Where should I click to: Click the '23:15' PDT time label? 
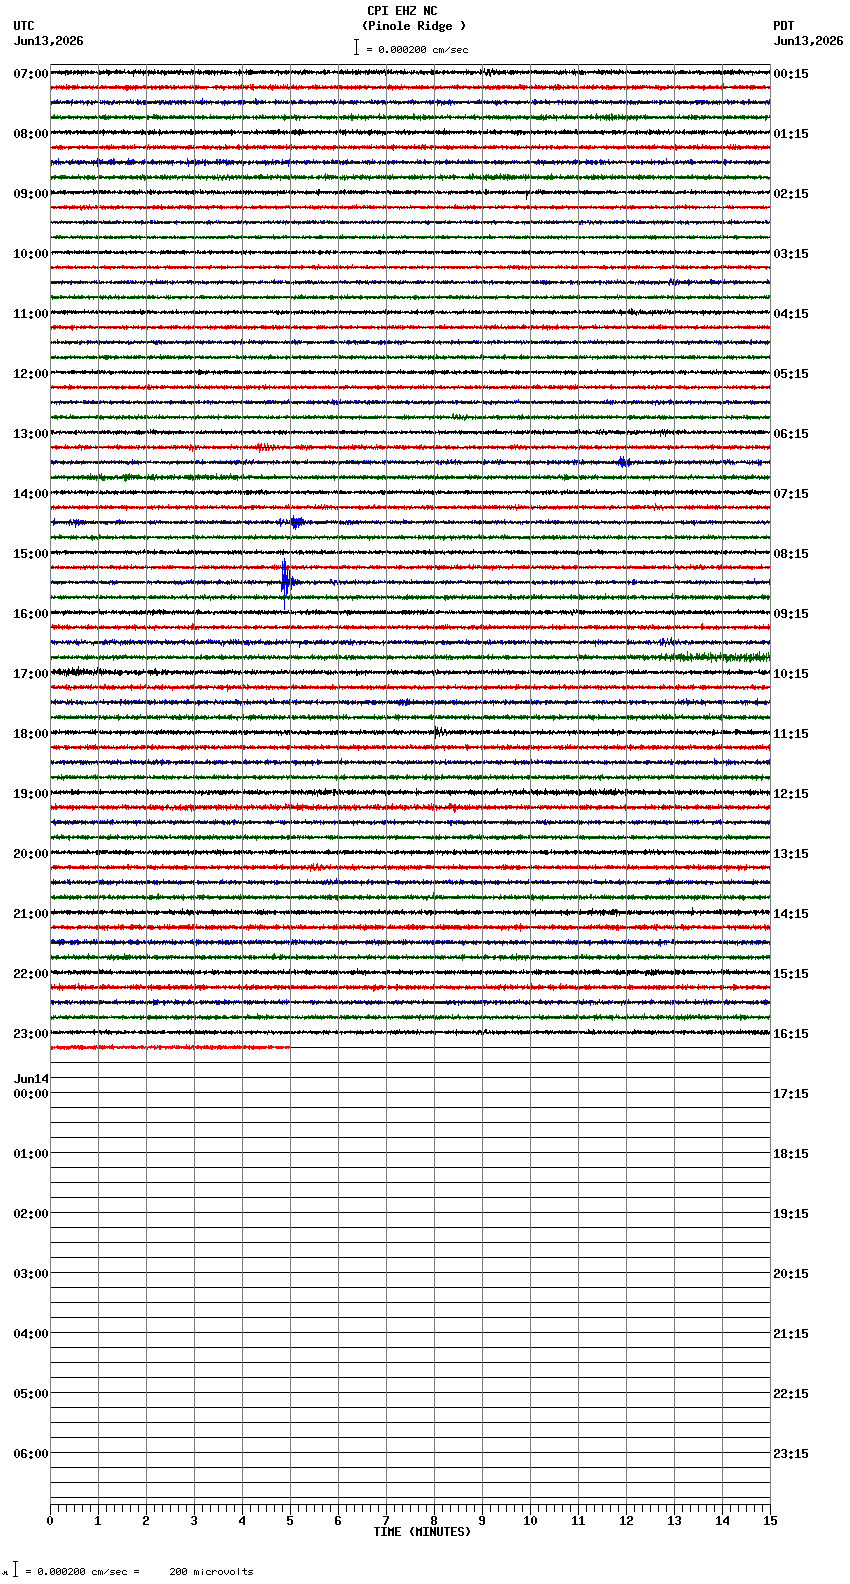click(791, 1454)
